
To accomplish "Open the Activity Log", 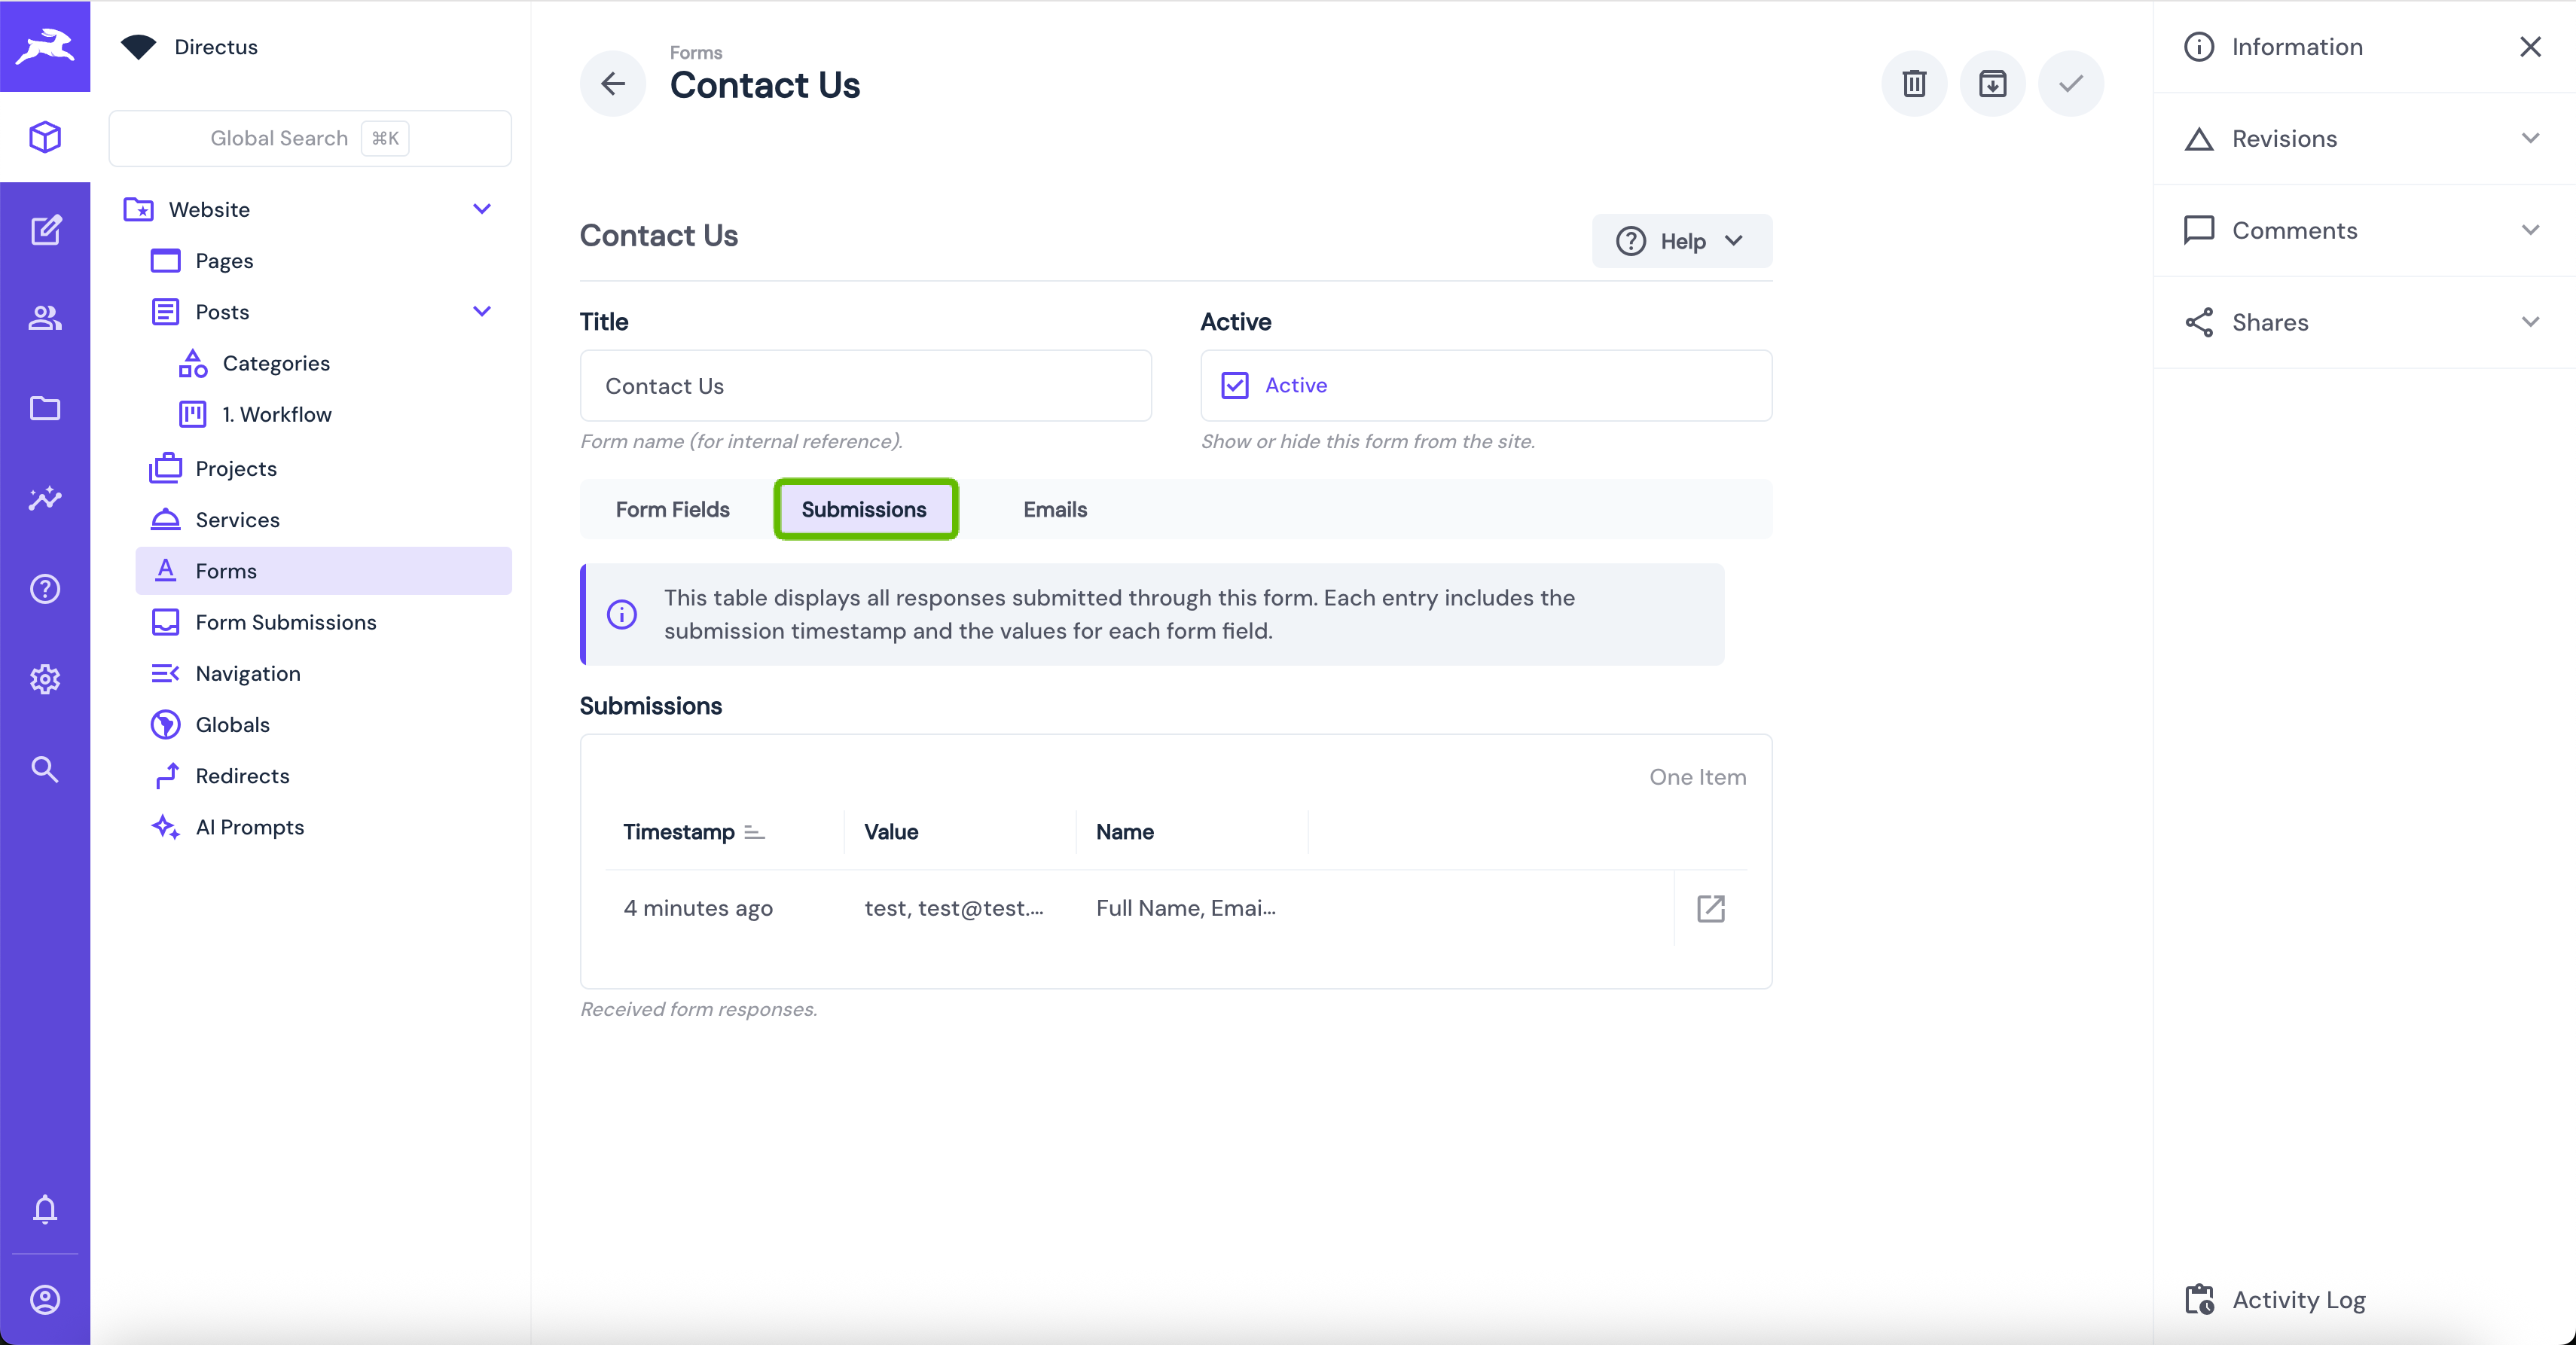I will pos(2297,1299).
